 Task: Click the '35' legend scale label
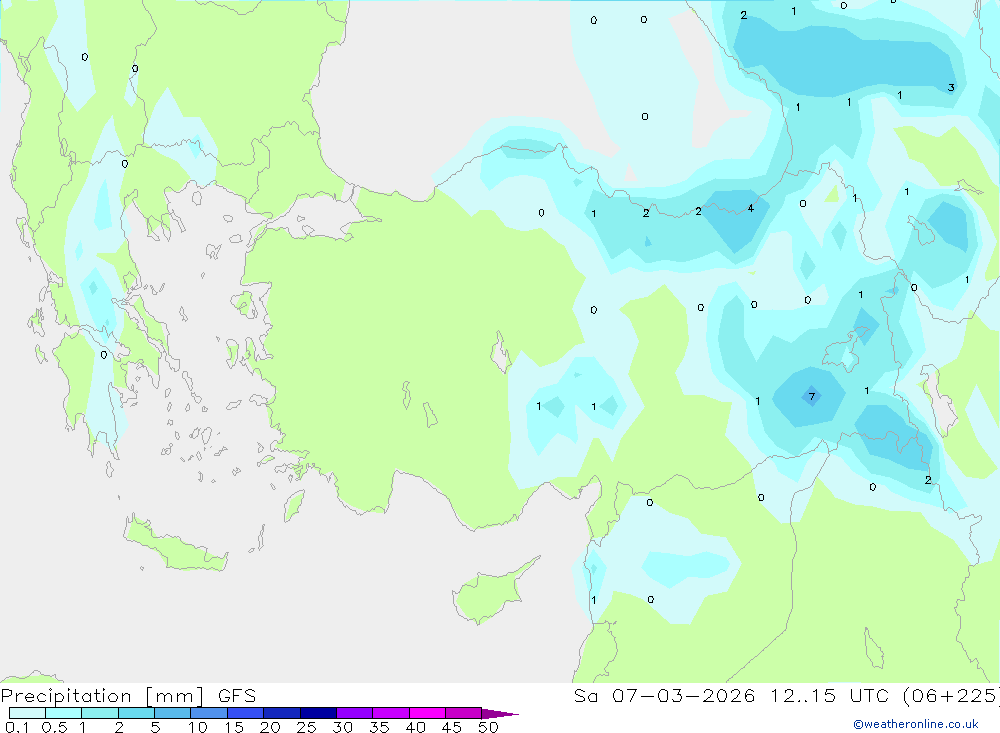pyautogui.click(x=379, y=727)
